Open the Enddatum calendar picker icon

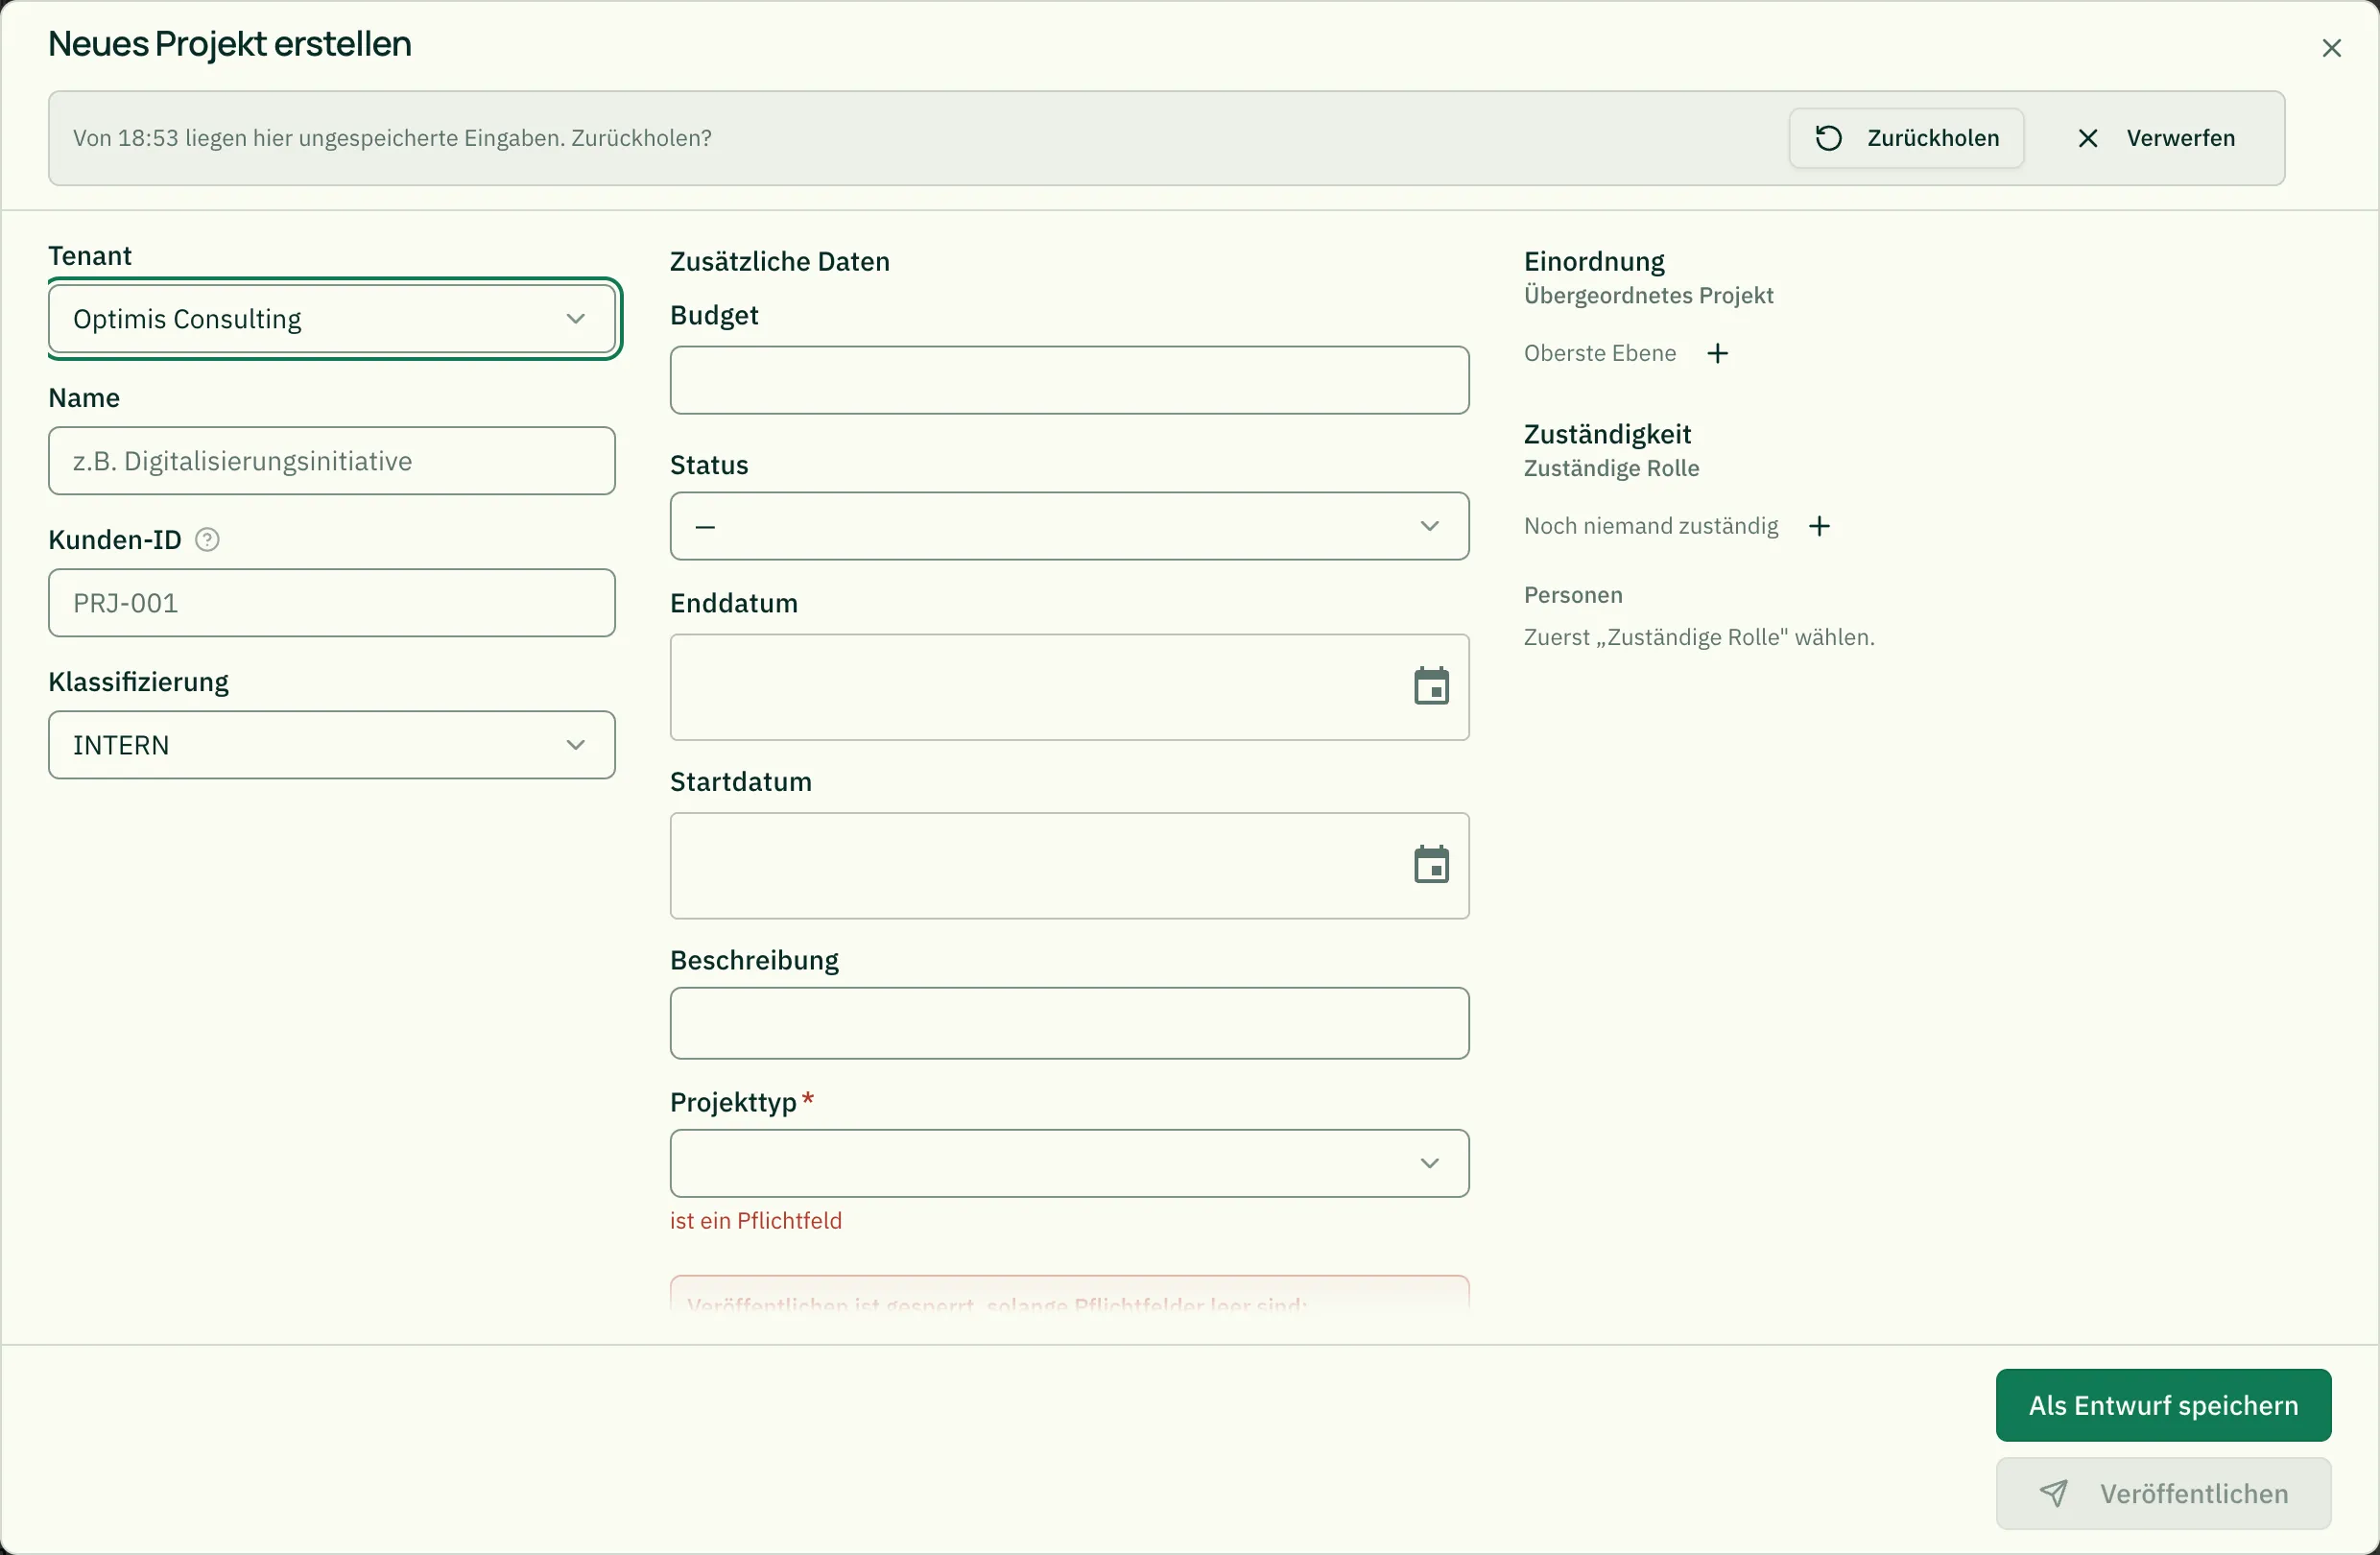coord(1431,687)
